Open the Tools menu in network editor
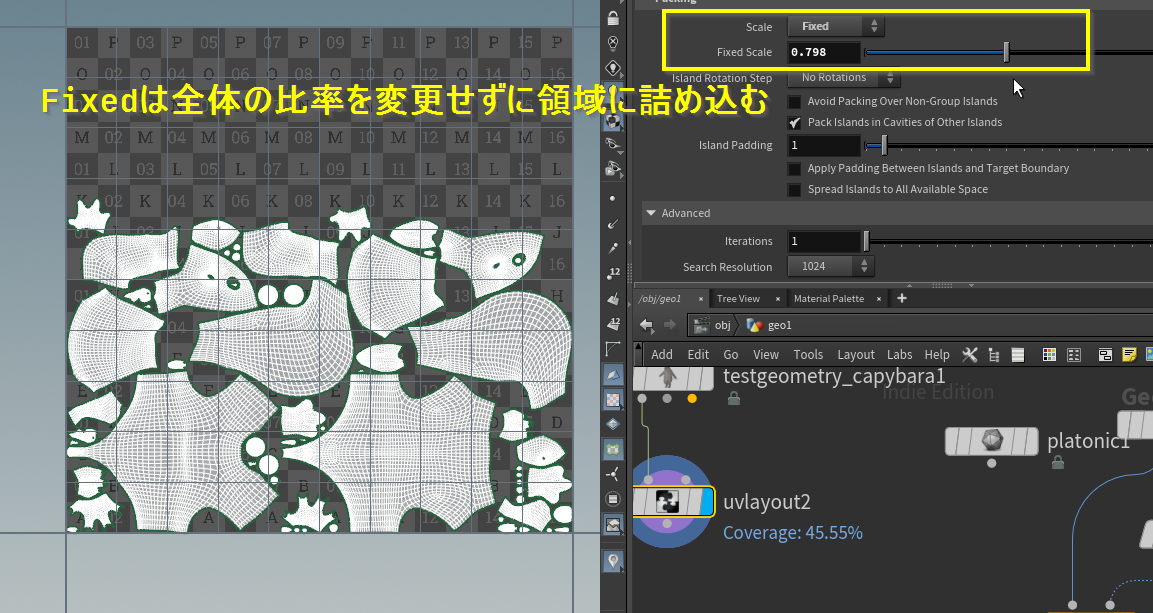The width and height of the screenshot is (1153, 613). coord(808,355)
